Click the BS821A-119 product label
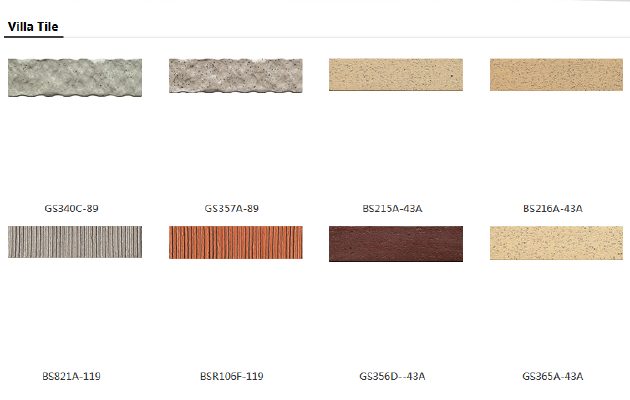 point(71,376)
